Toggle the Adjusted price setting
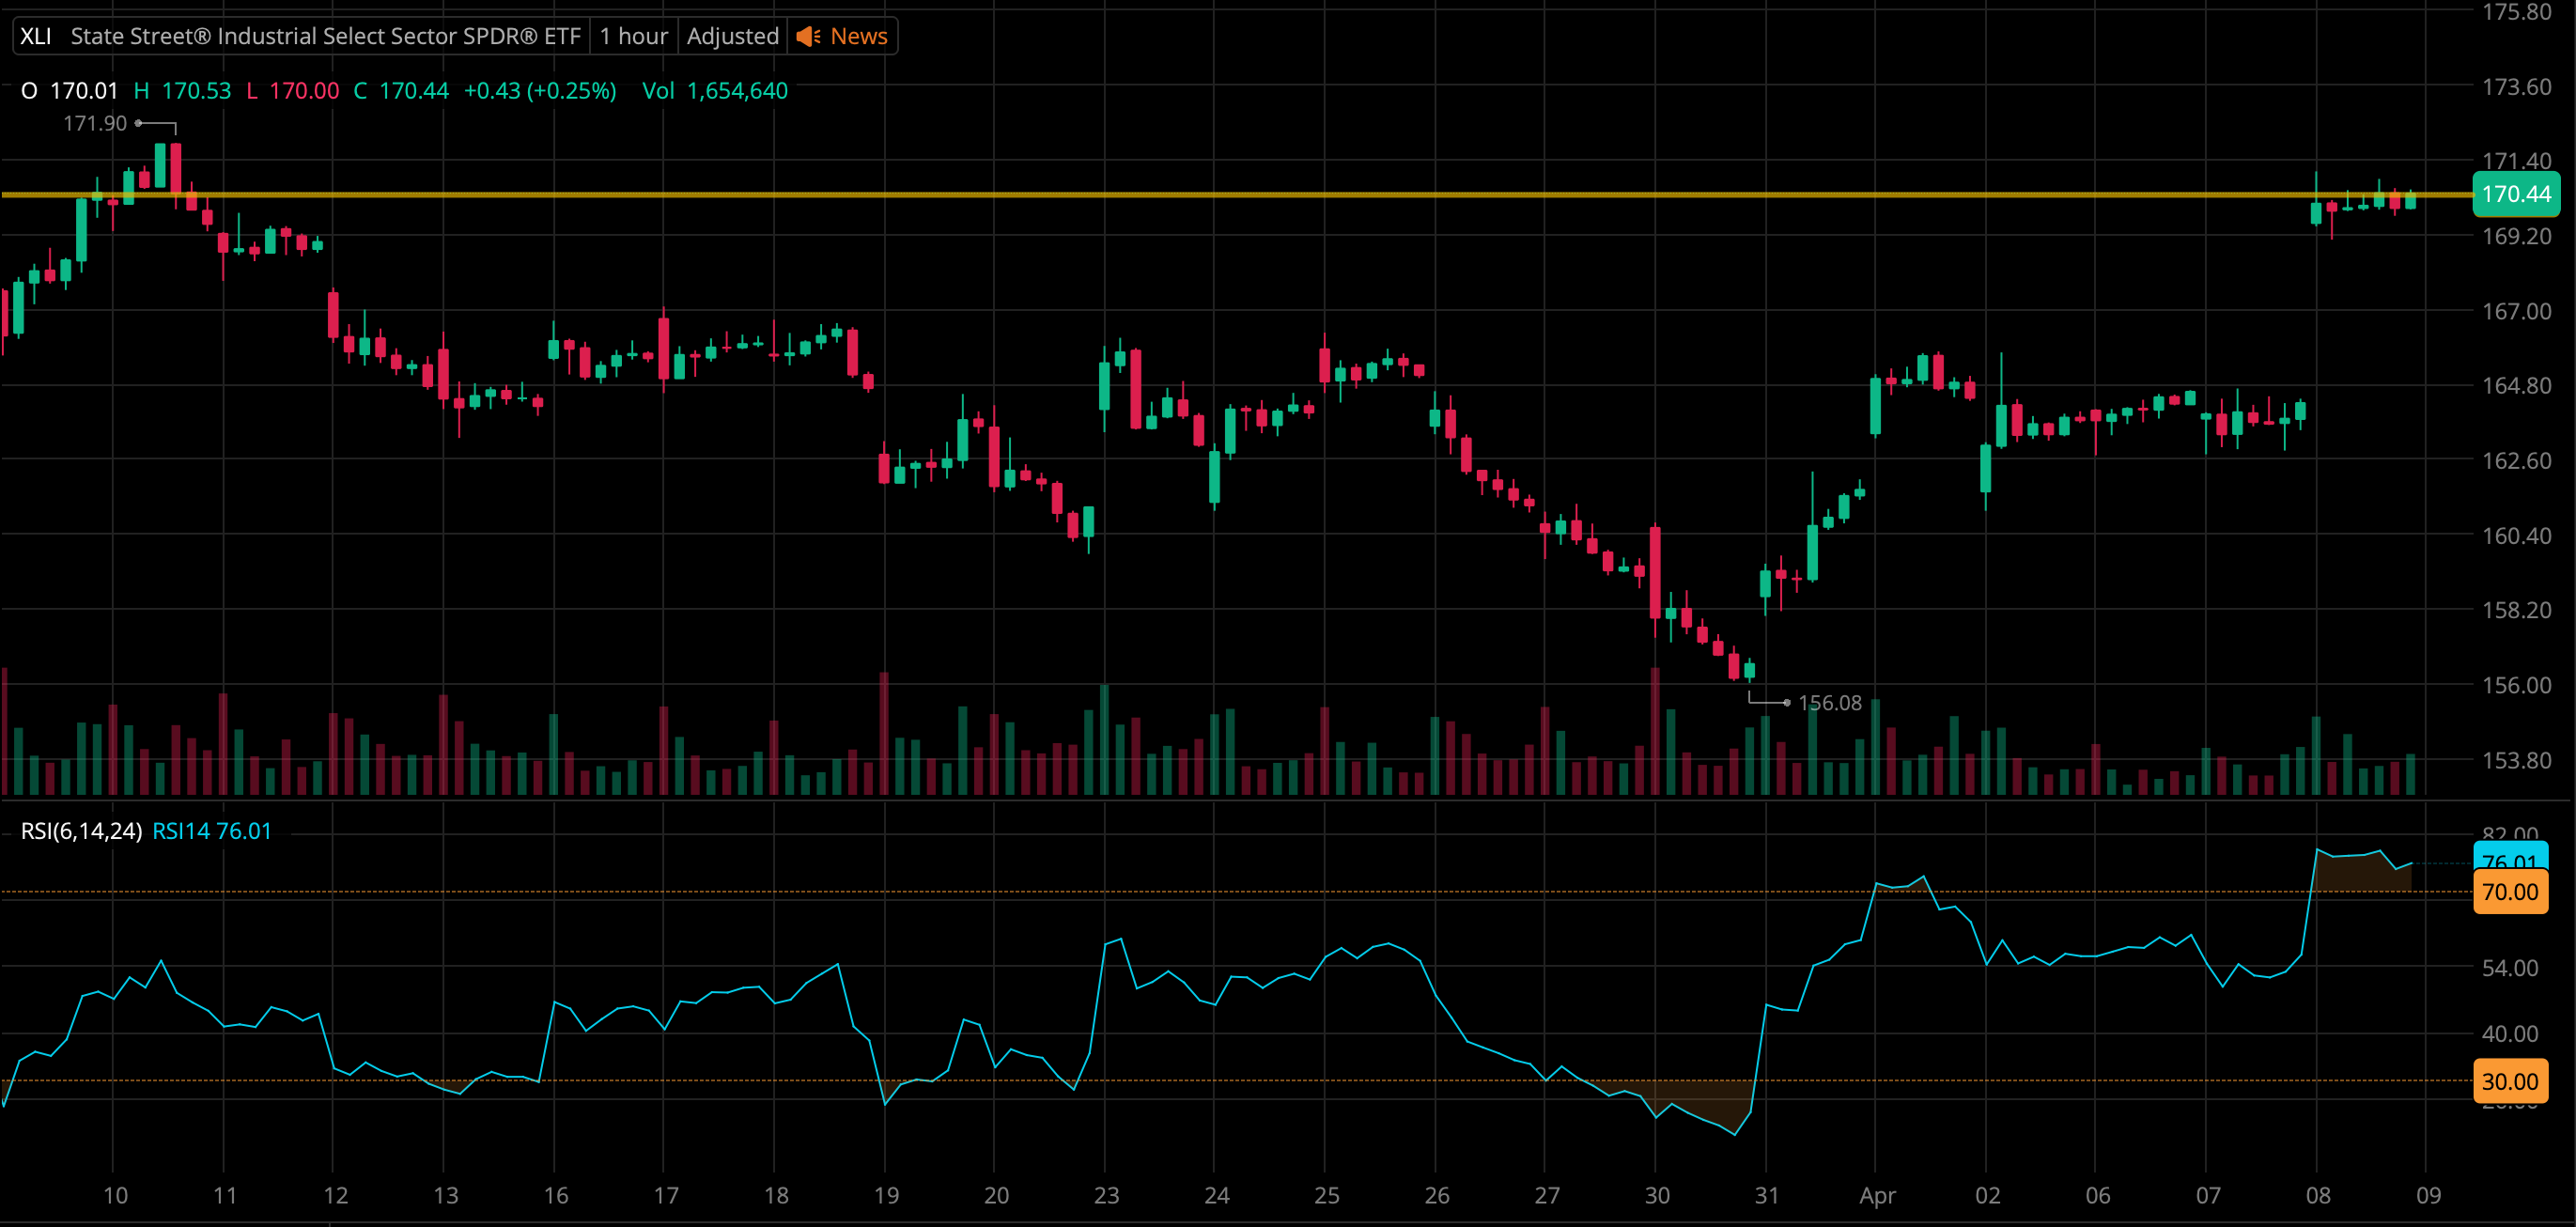This screenshot has width=2576, height=1227. click(x=732, y=37)
